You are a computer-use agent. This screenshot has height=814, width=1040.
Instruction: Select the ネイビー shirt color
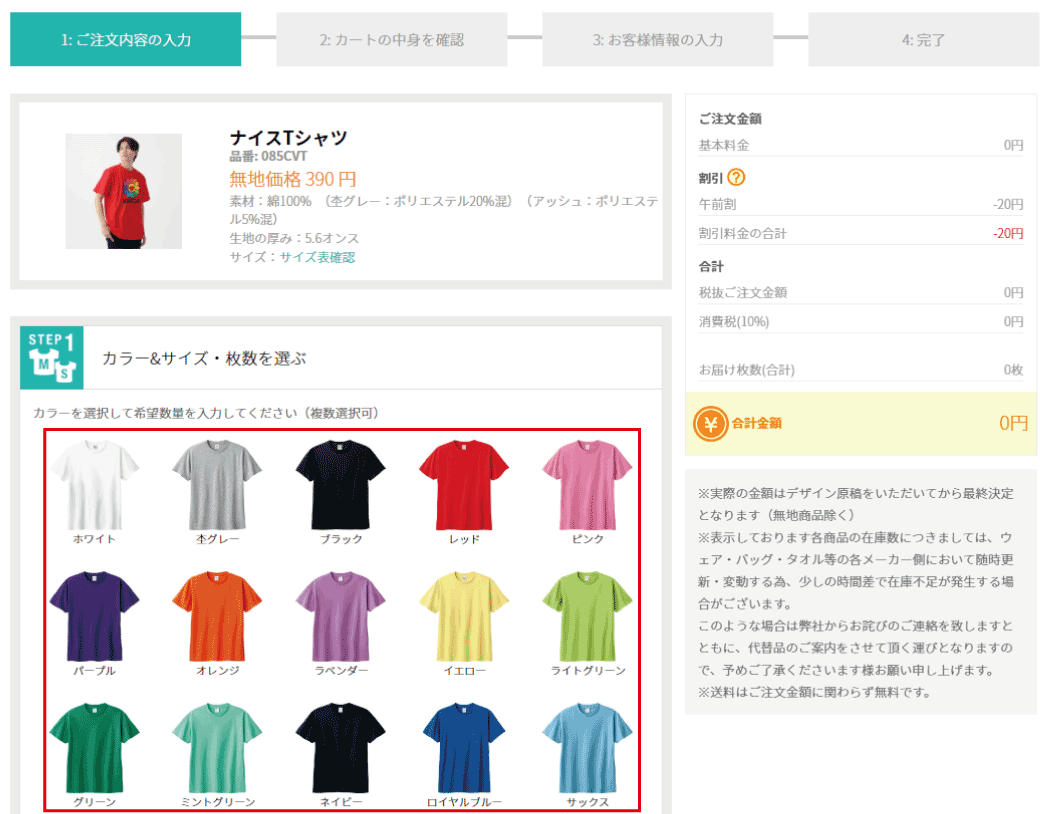(x=341, y=745)
